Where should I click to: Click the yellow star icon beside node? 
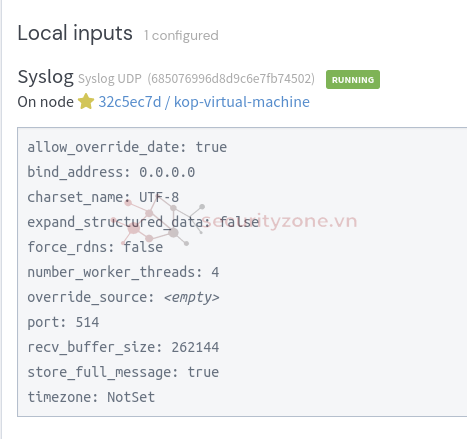click(x=86, y=101)
